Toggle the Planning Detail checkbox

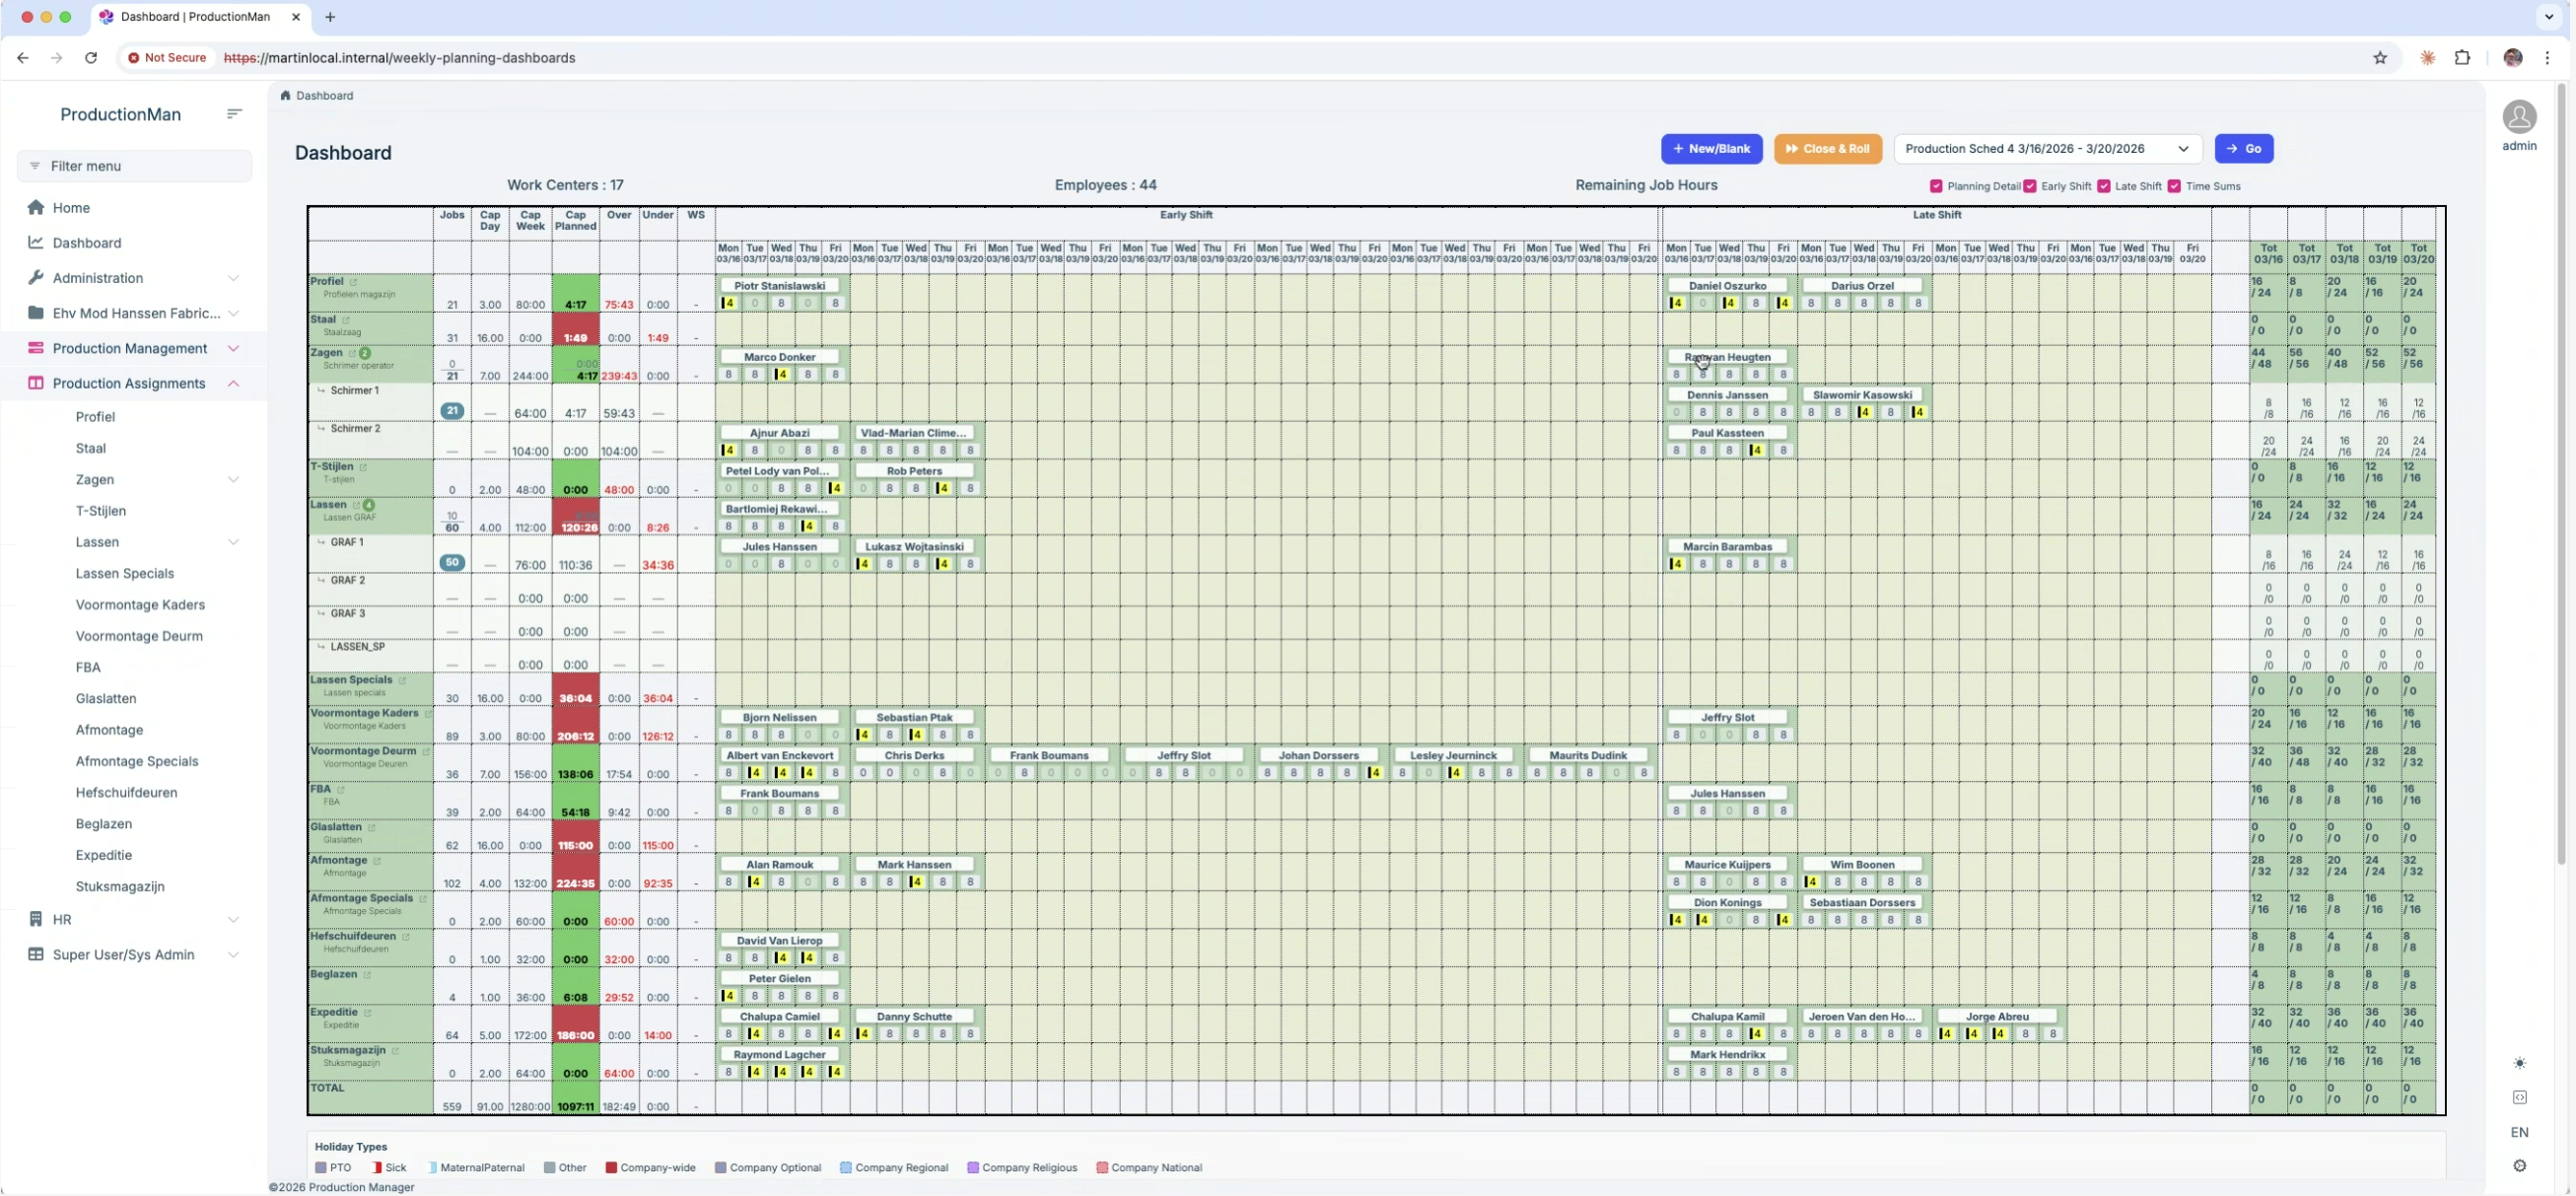1937,186
